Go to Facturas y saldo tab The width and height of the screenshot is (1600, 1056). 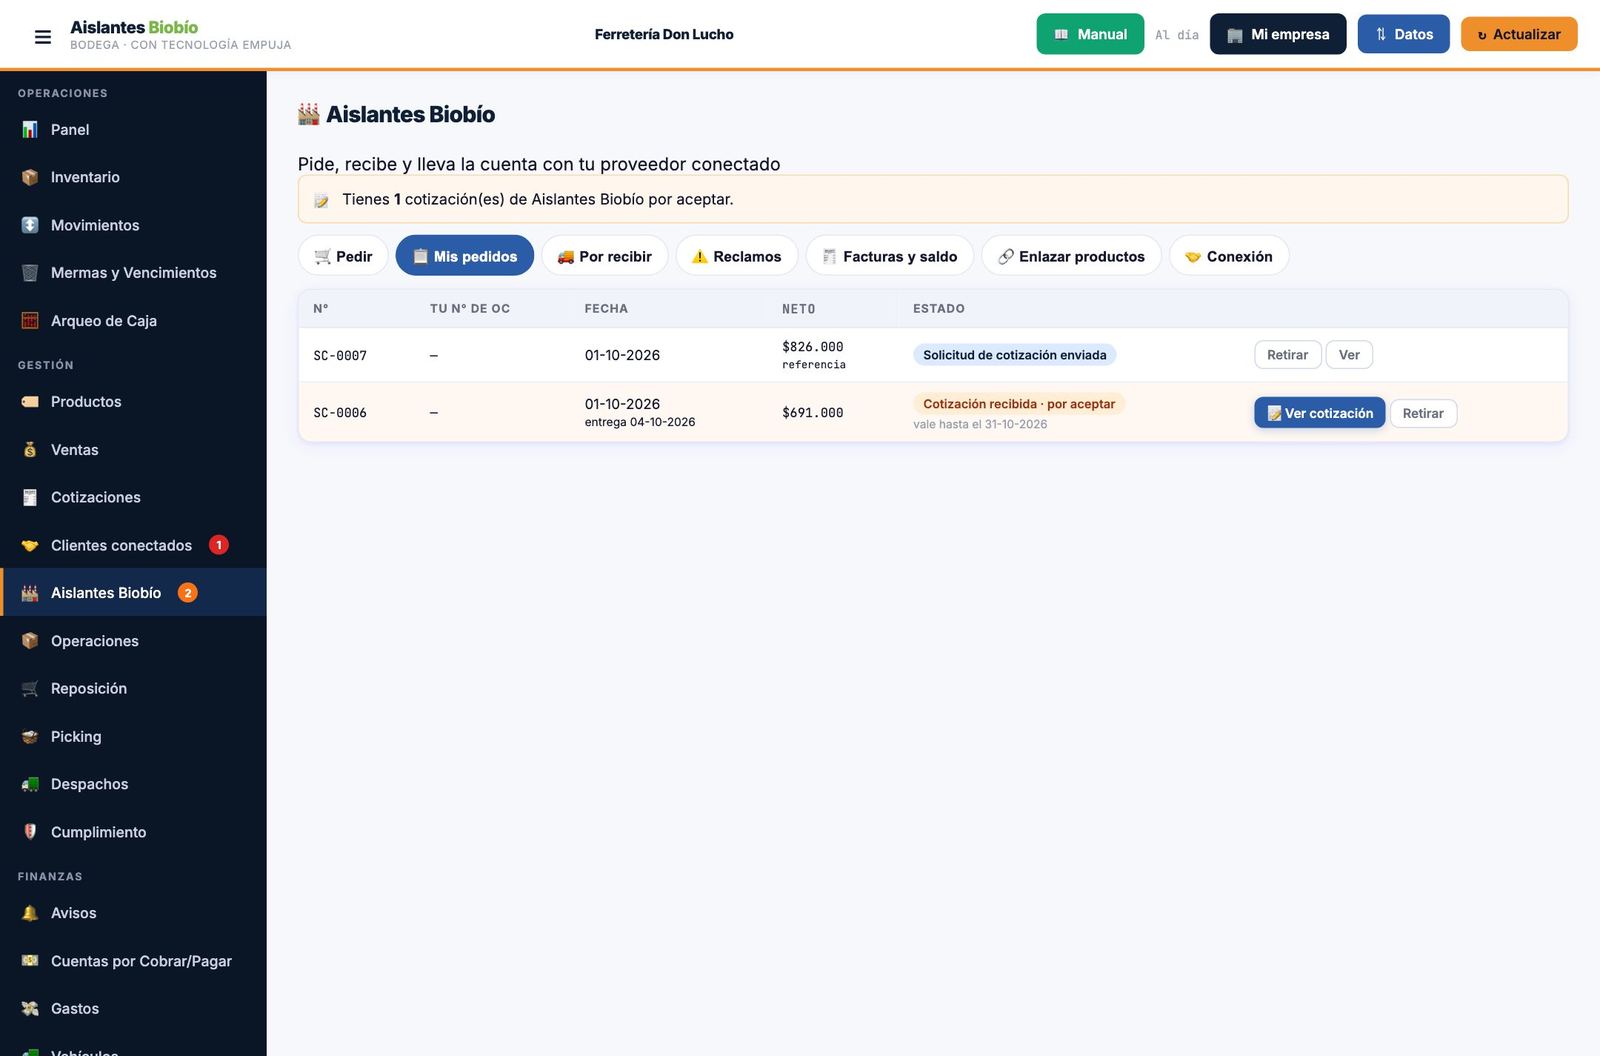pos(890,256)
